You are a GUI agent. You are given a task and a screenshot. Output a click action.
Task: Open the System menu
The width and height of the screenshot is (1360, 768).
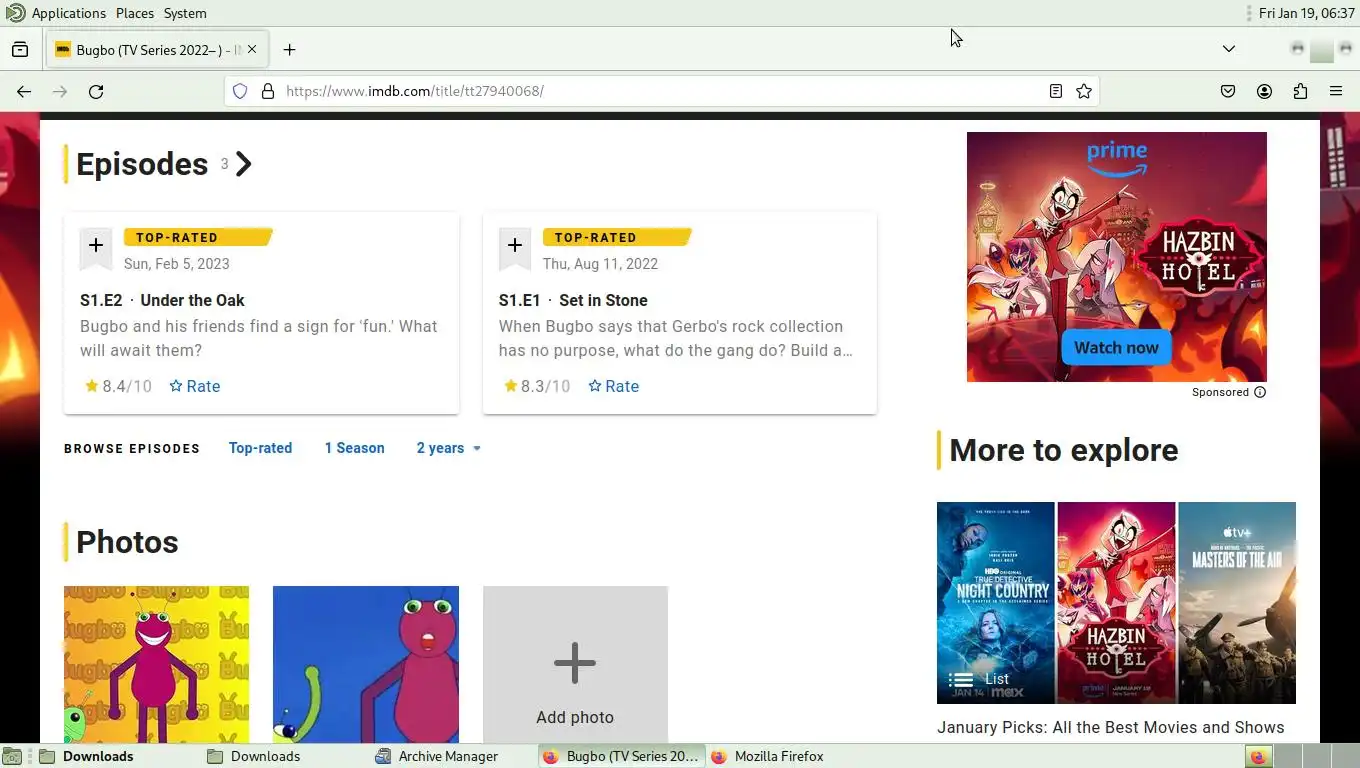coord(185,13)
